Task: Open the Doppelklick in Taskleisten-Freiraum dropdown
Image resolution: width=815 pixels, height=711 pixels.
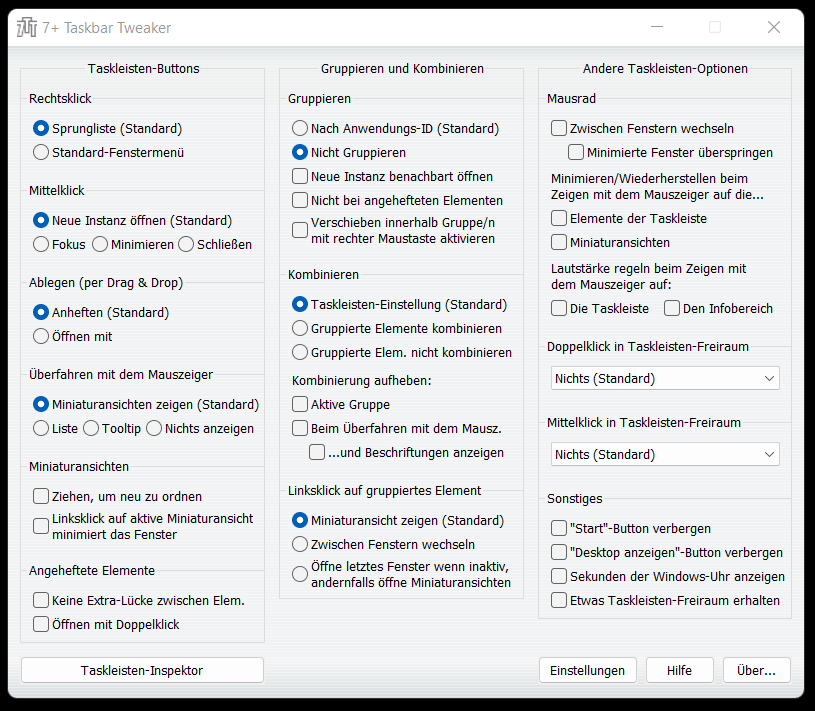Action: click(665, 378)
